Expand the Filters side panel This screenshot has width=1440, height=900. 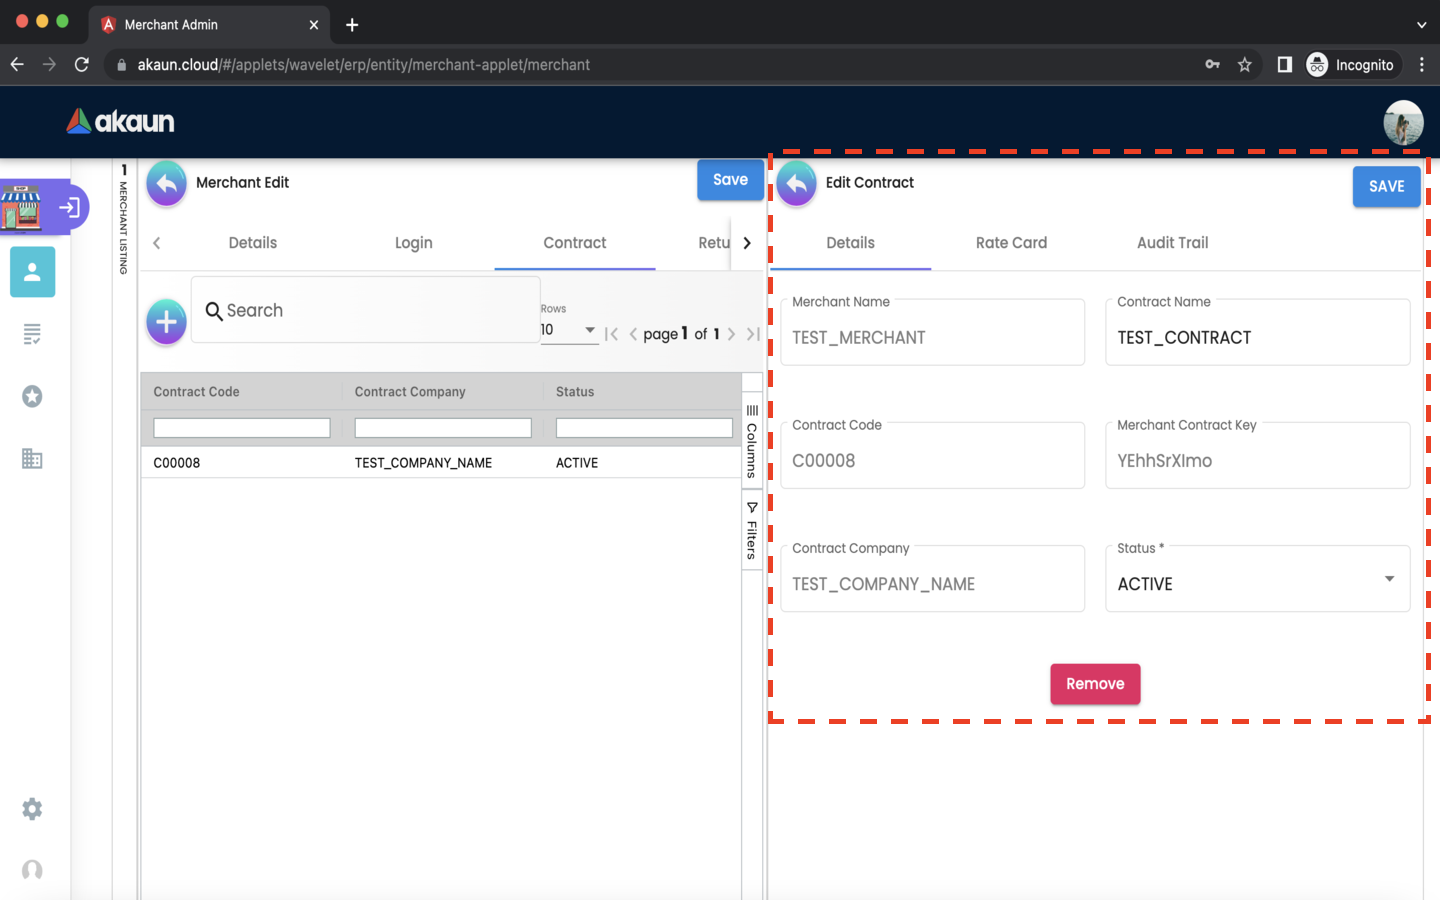click(x=752, y=530)
